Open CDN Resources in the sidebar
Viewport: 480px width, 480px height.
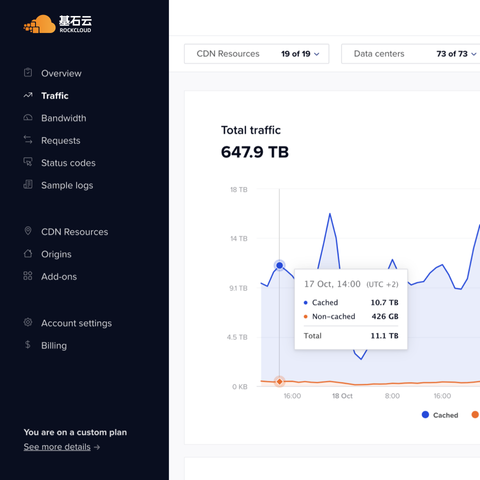[x=75, y=232]
